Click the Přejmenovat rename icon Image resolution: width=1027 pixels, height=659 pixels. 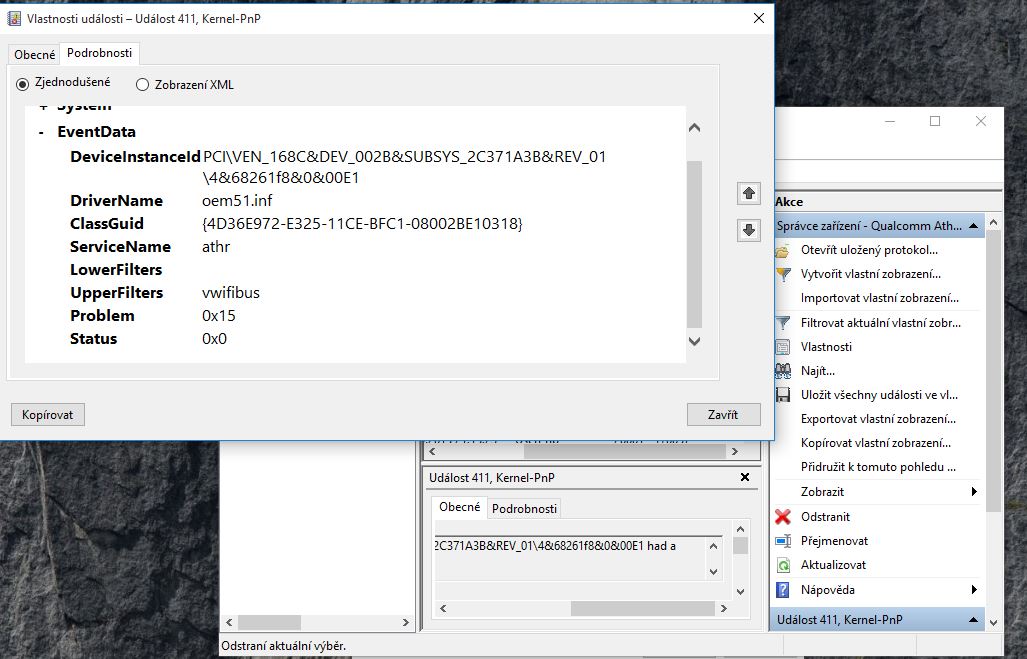783,541
